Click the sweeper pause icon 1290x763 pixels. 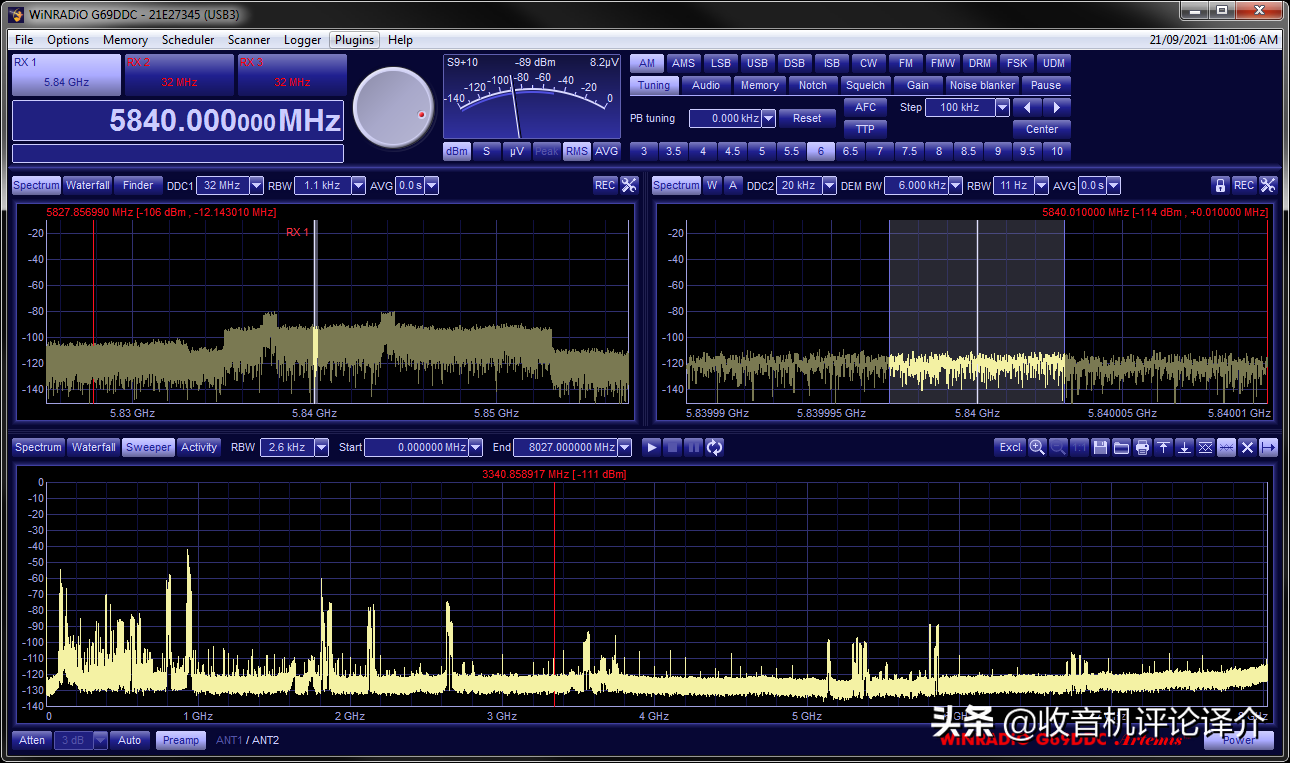(693, 447)
